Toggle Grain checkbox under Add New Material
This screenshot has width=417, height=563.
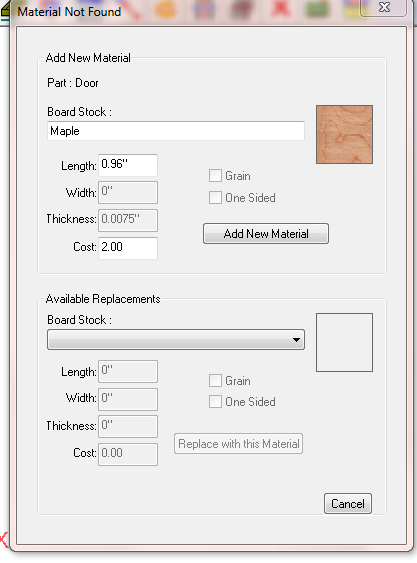point(215,176)
